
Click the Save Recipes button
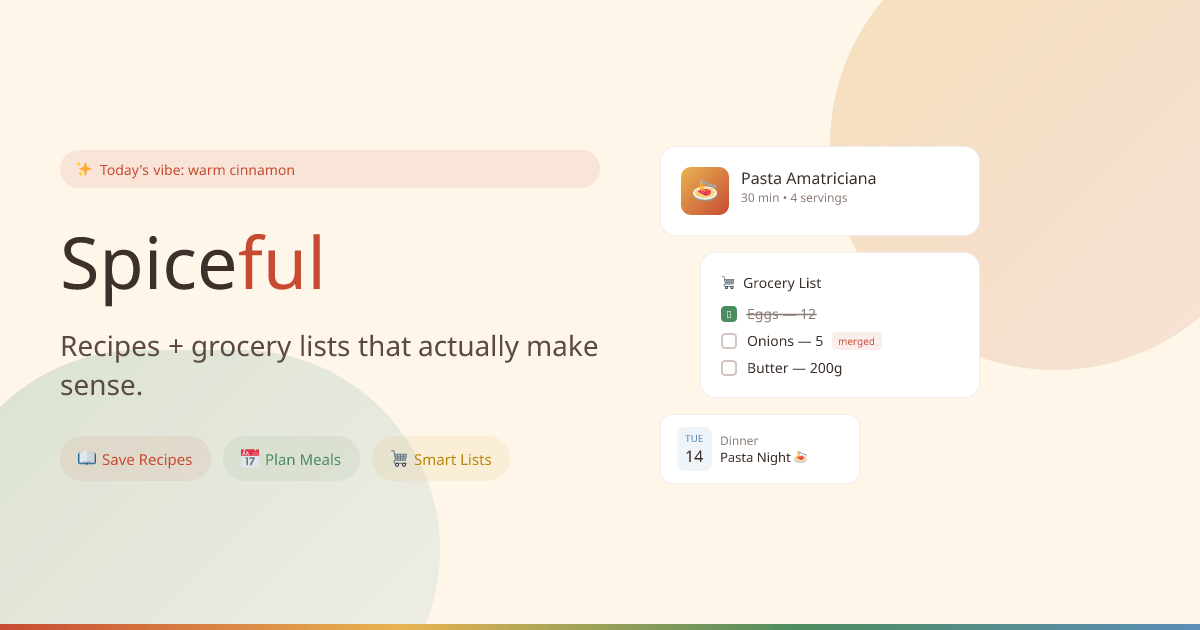pyautogui.click(x=135, y=458)
